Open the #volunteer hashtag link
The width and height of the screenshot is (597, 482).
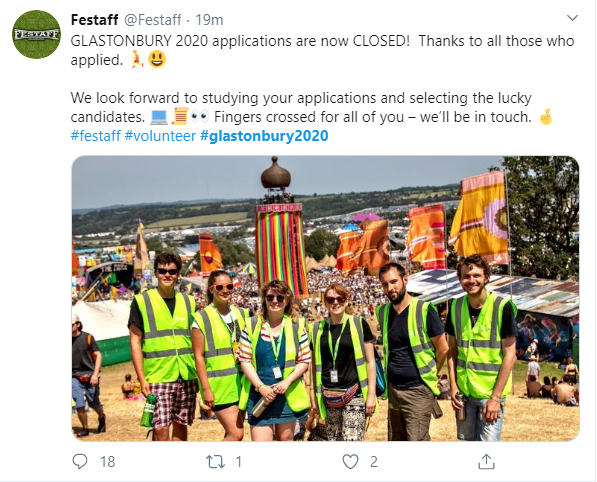160,136
